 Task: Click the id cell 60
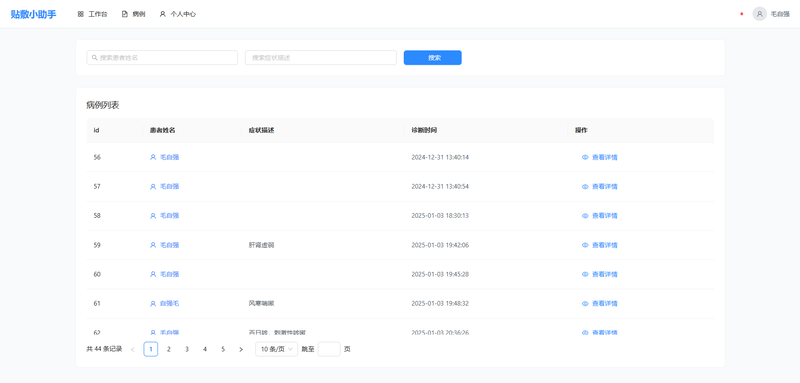(x=97, y=274)
